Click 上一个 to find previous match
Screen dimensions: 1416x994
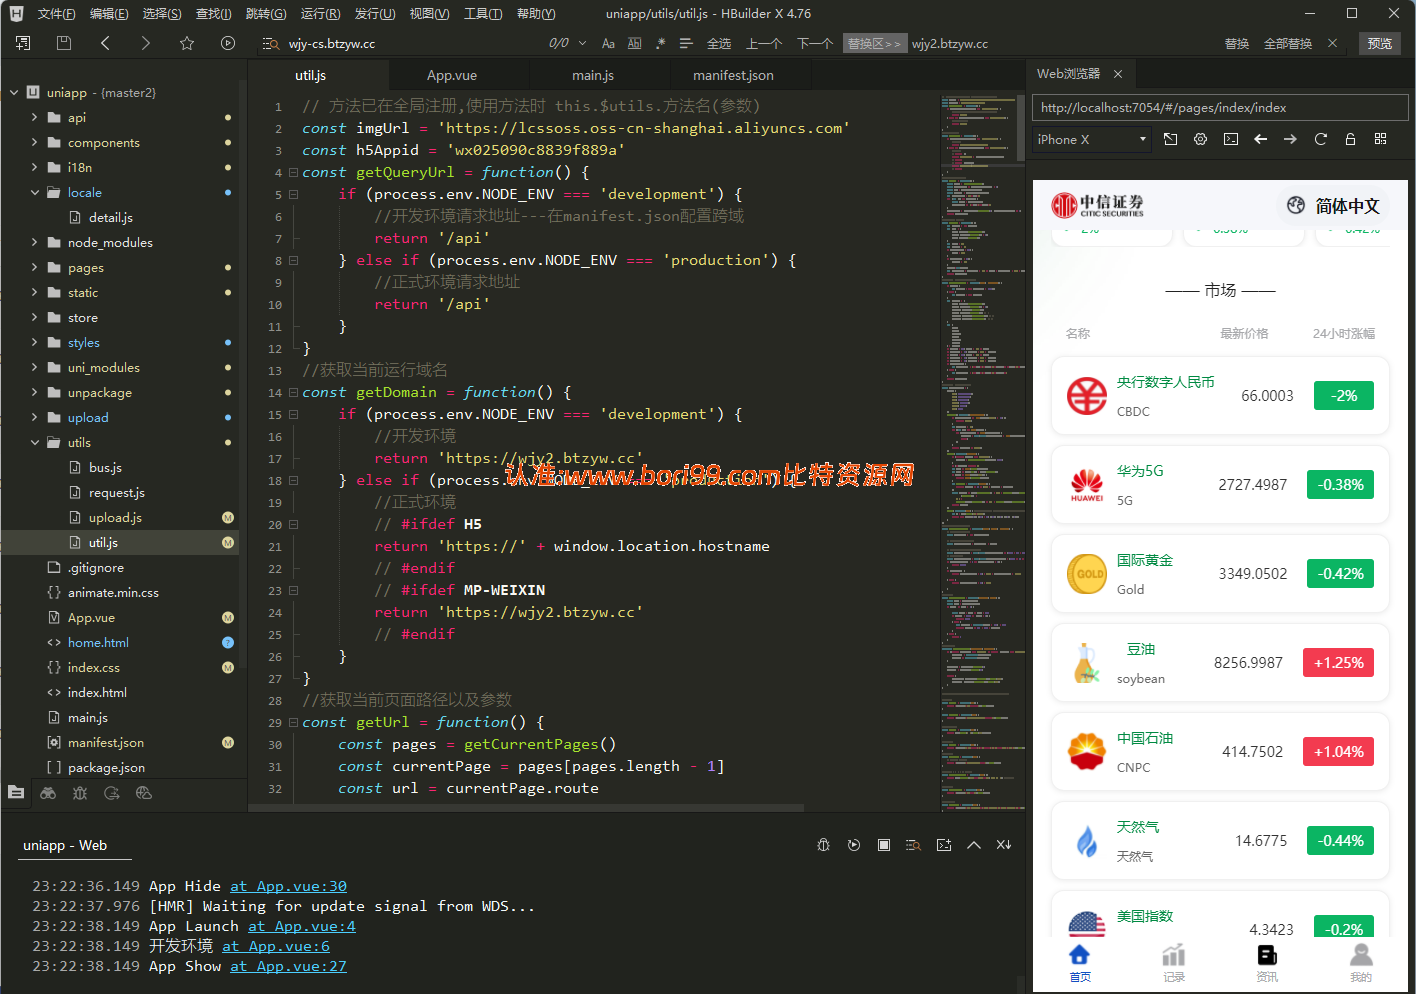(764, 43)
